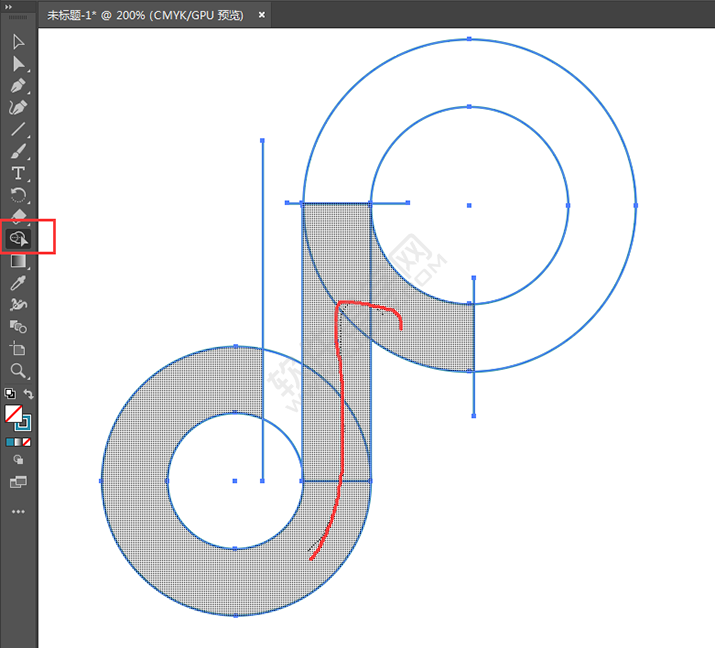This screenshot has width=715, height=648.
Task: Reset to default fill and stroke
Action: (10, 394)
